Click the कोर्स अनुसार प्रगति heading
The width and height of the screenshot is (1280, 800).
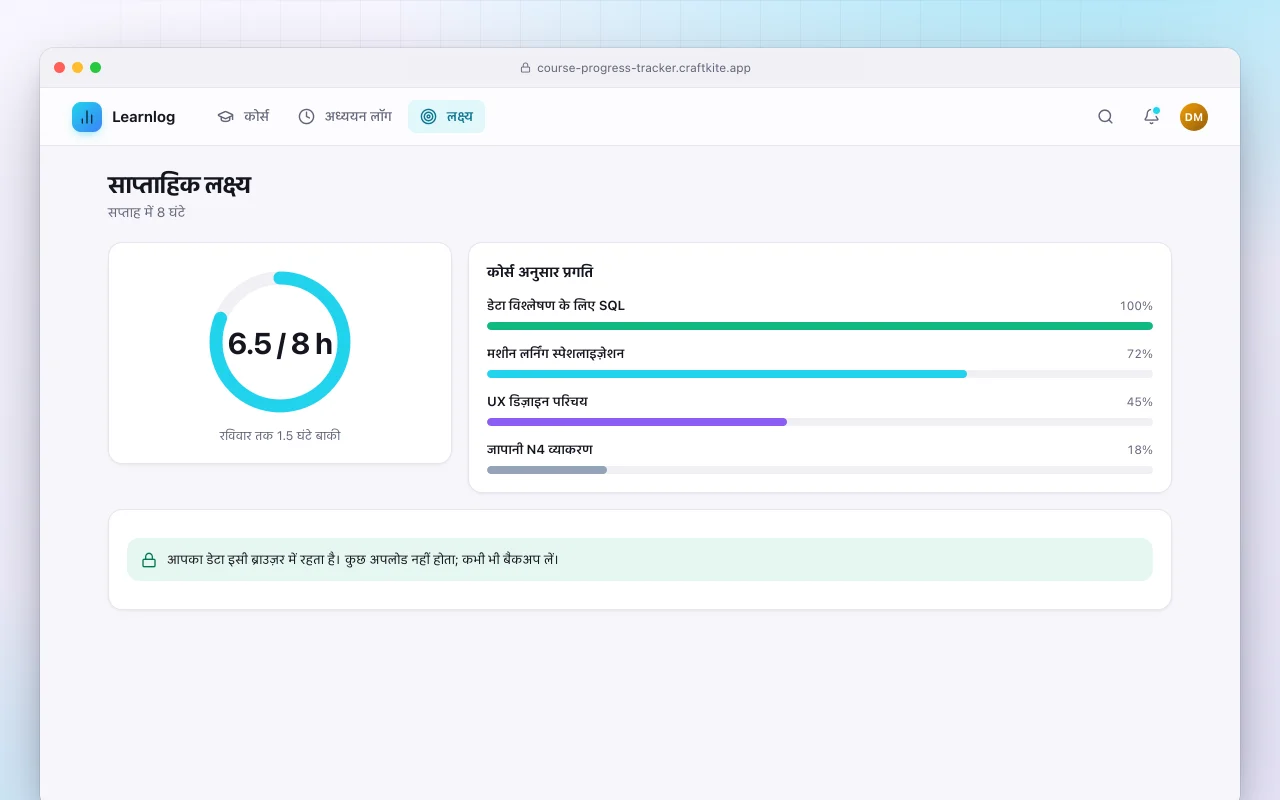(540, 272)
